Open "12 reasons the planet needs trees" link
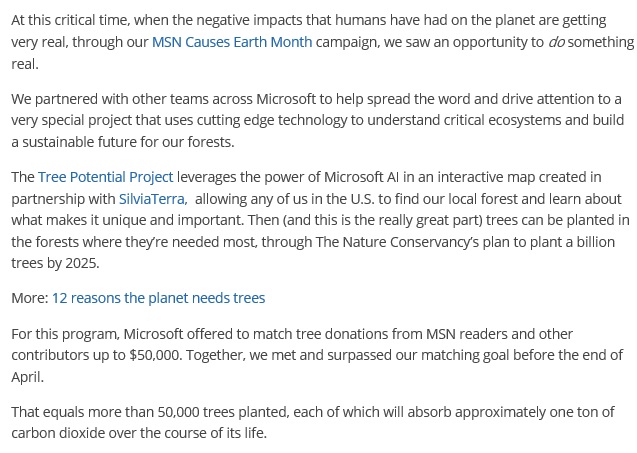The width and height of the screenshot is (637, 453). point(158,298)
